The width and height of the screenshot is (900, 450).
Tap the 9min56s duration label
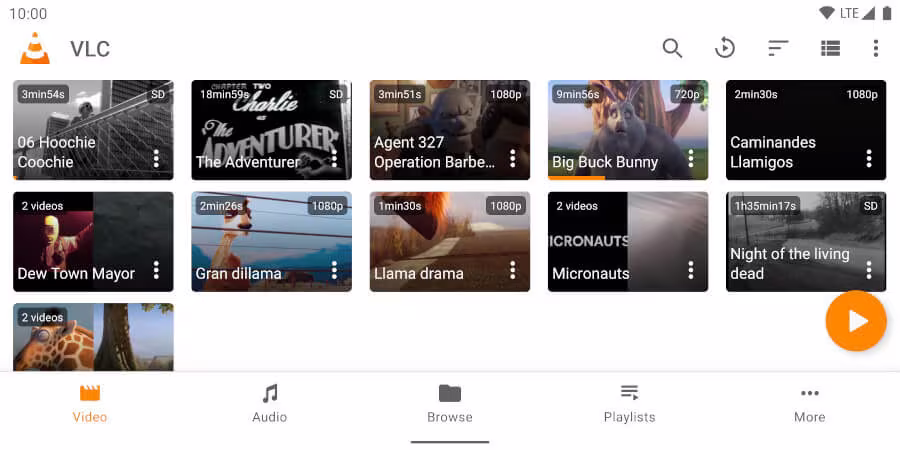577,94
